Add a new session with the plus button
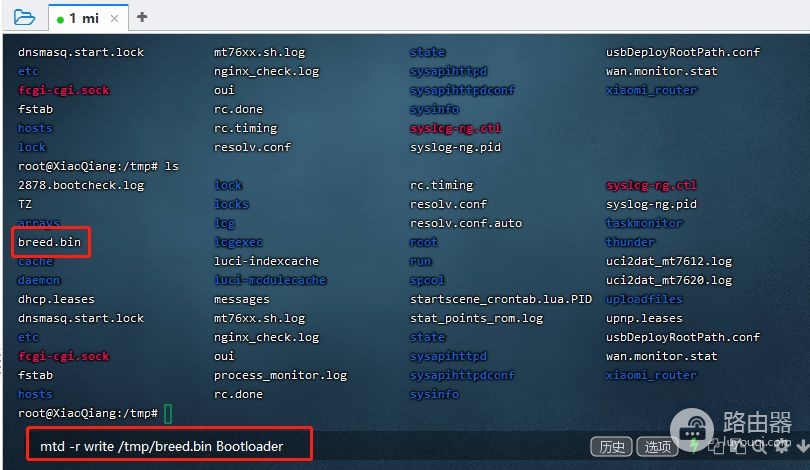This screenshot has width=810, height=470. tap(142, 17)
